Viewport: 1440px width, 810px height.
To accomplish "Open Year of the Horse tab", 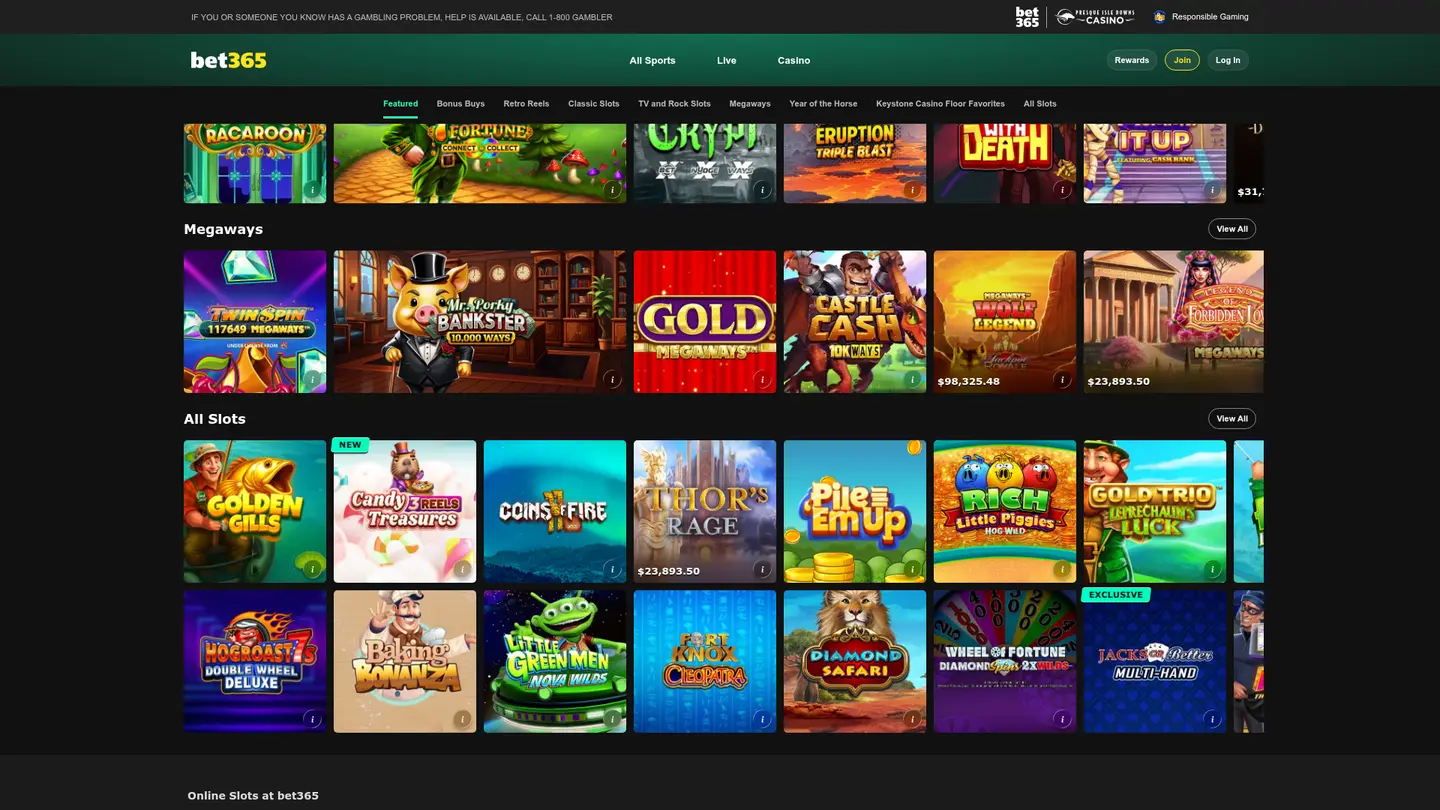I will (x=823, y=104).
